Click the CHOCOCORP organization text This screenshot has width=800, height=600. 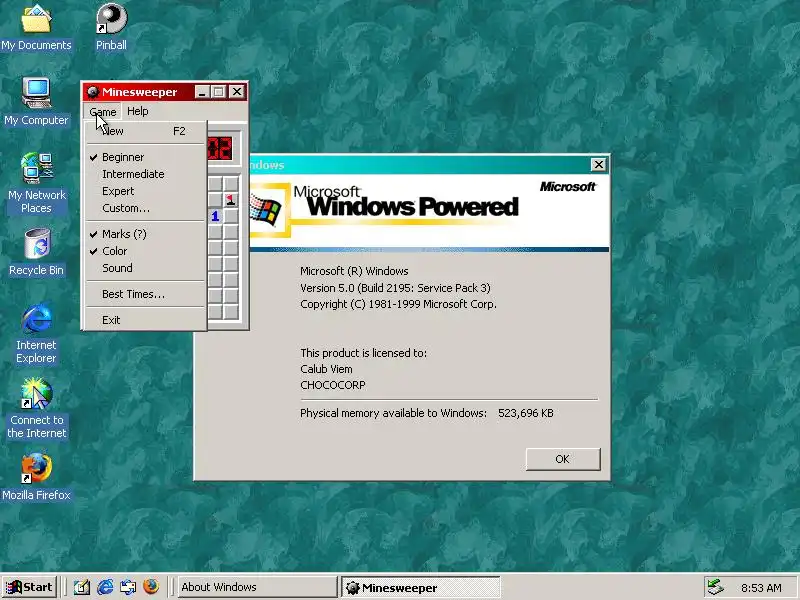point(333,385)
